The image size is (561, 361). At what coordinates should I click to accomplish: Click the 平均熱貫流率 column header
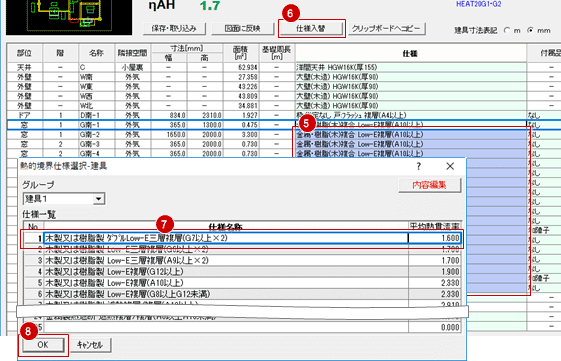point(434,226)
